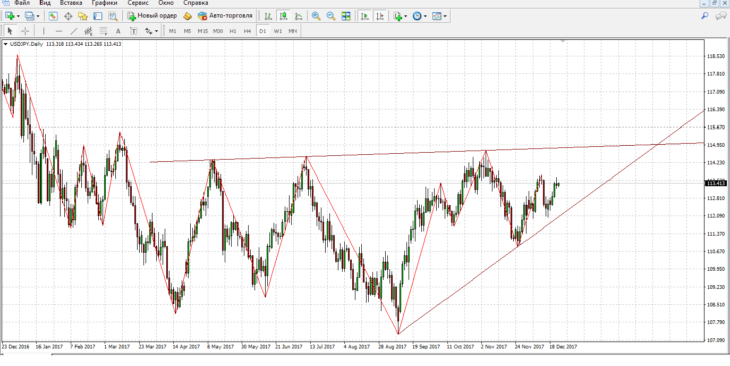Expand the new chart dropdown arrow

tap(18, 17)
